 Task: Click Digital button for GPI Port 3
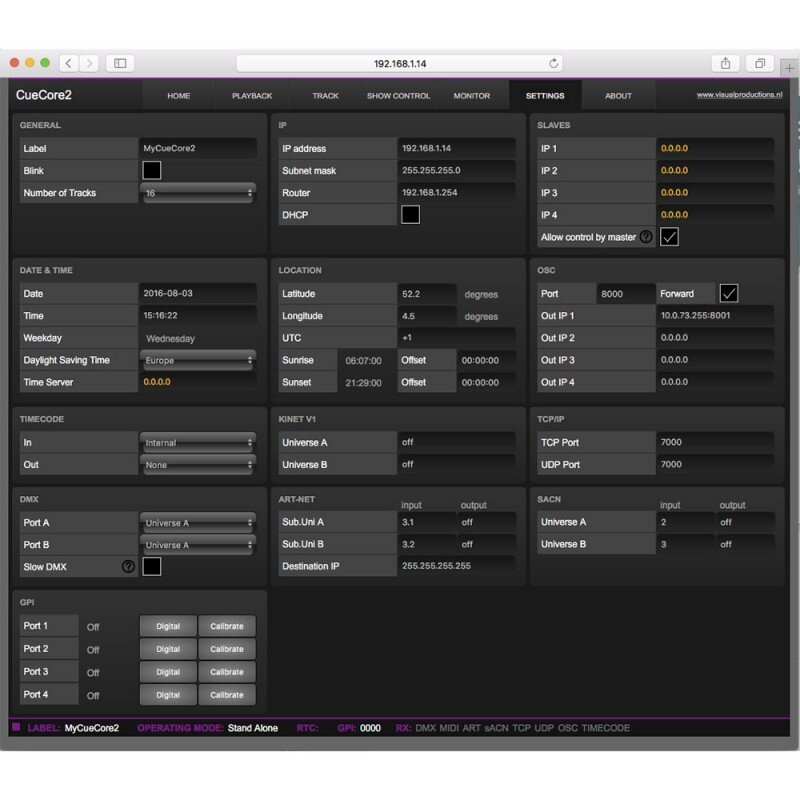(168, 672)
